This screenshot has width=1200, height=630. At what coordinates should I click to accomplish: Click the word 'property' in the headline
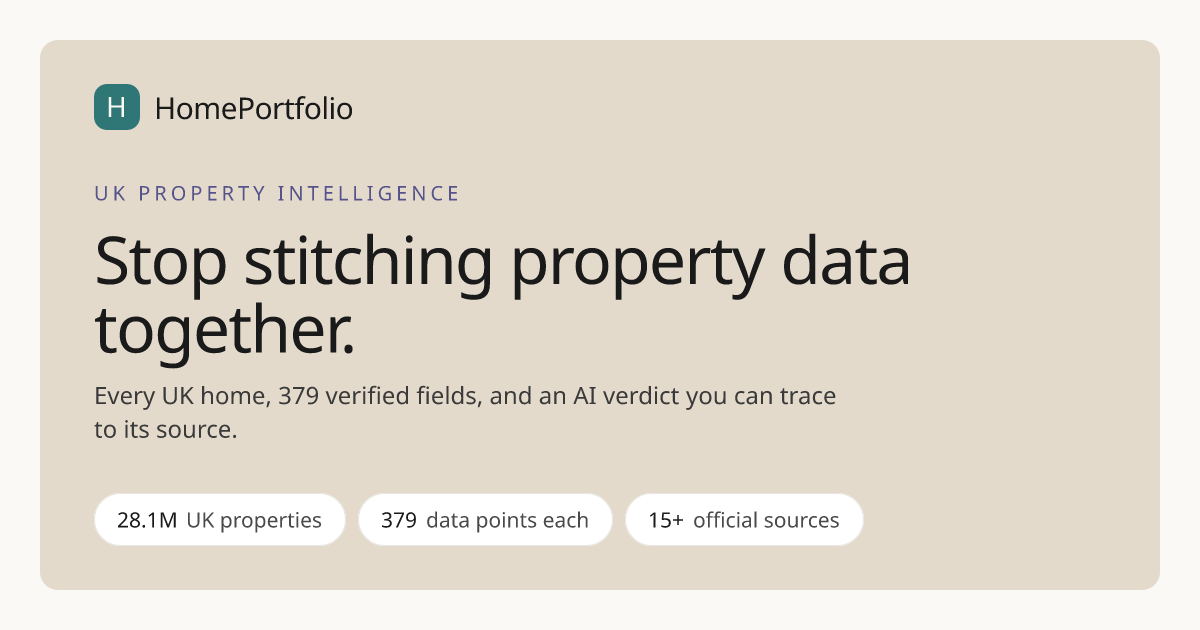click(x=638, y=265)
